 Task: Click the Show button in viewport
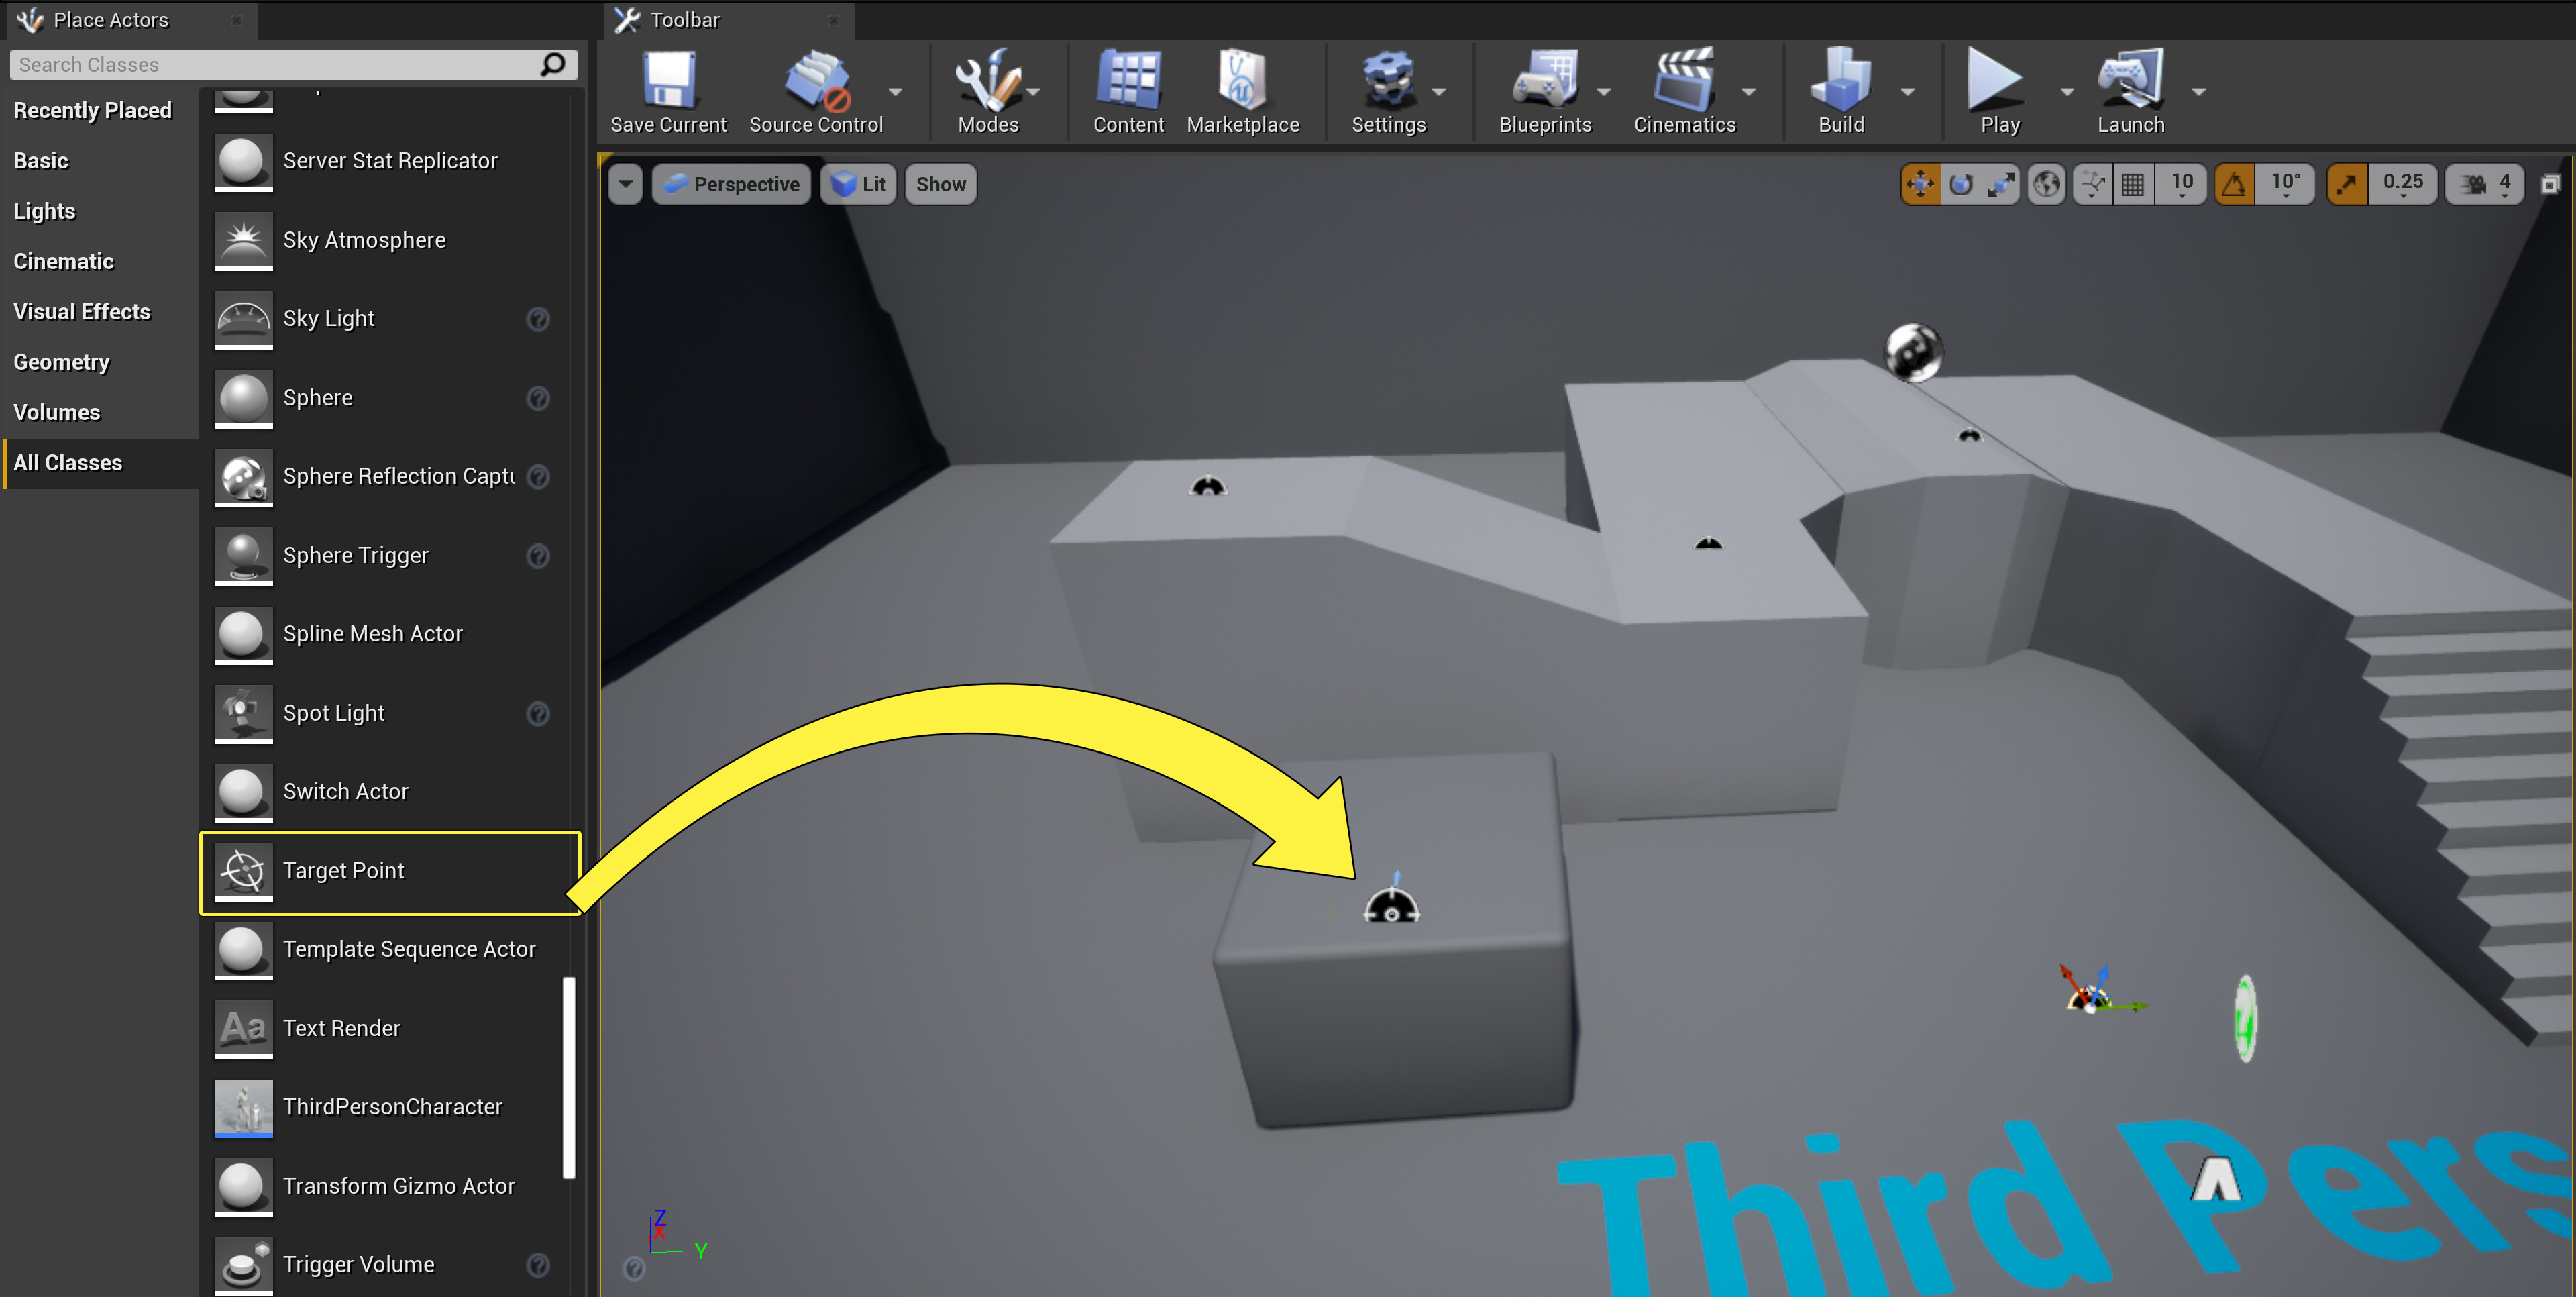[940, 184]
